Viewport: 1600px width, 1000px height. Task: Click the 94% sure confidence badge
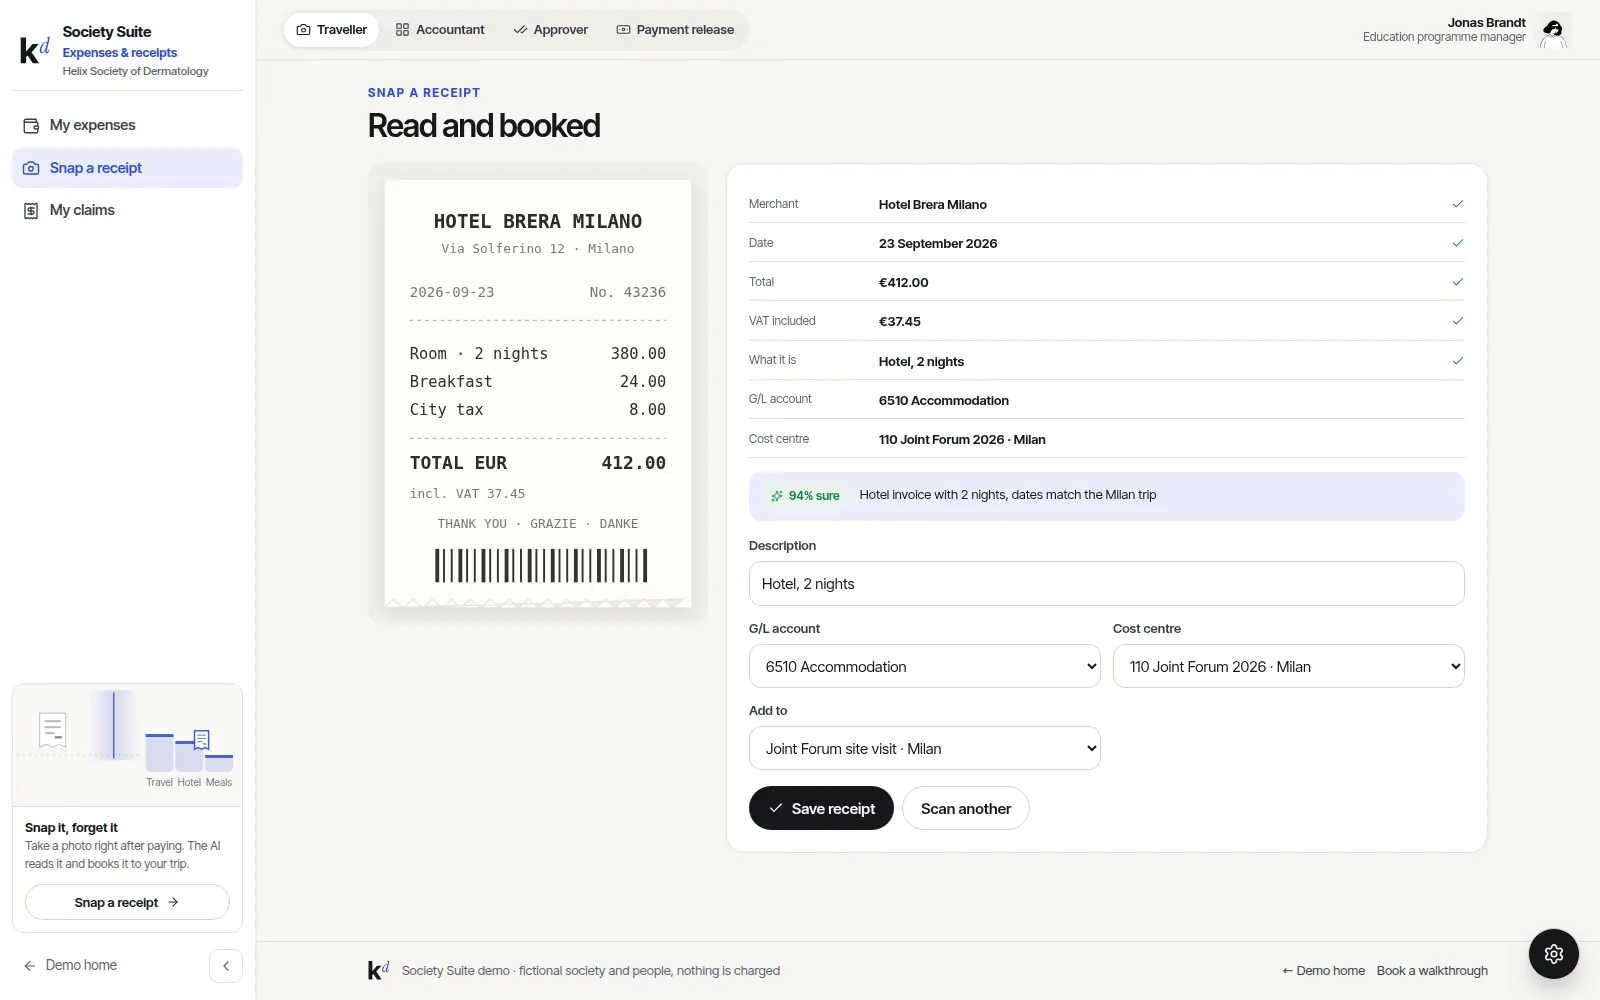(x=805, y=496)
